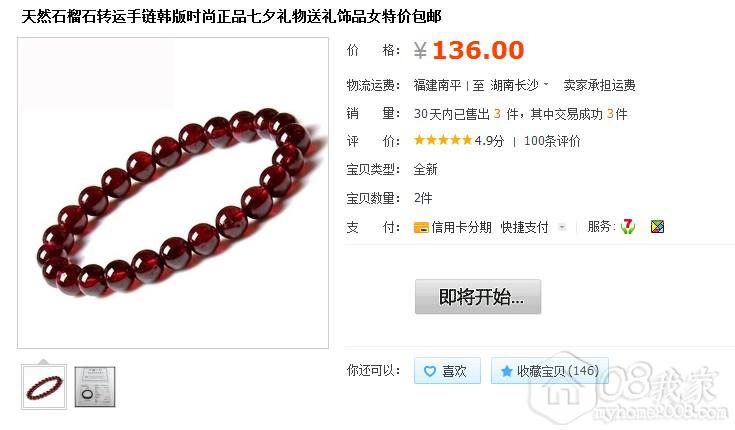Screen dimensions: 735x430
Task: Click the 7-day return service icon
Action: tap(628, 227)
